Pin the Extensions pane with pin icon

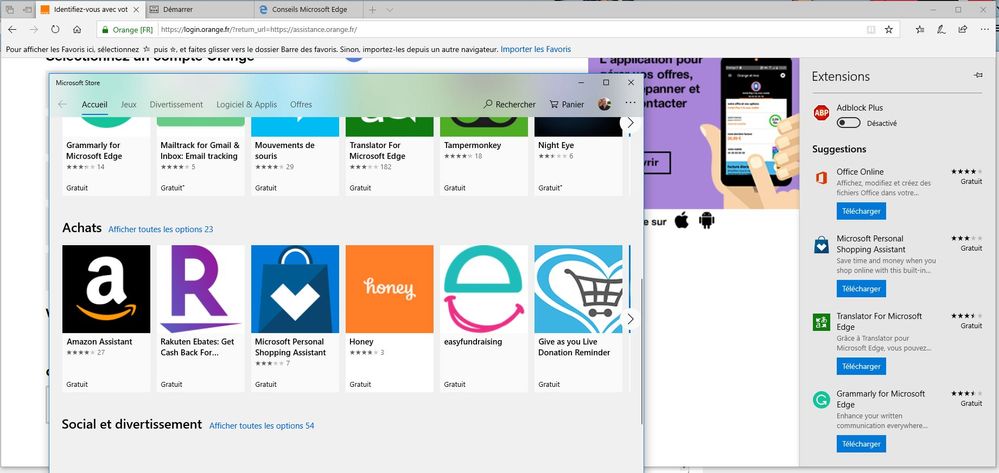click(x=977, y=76)
